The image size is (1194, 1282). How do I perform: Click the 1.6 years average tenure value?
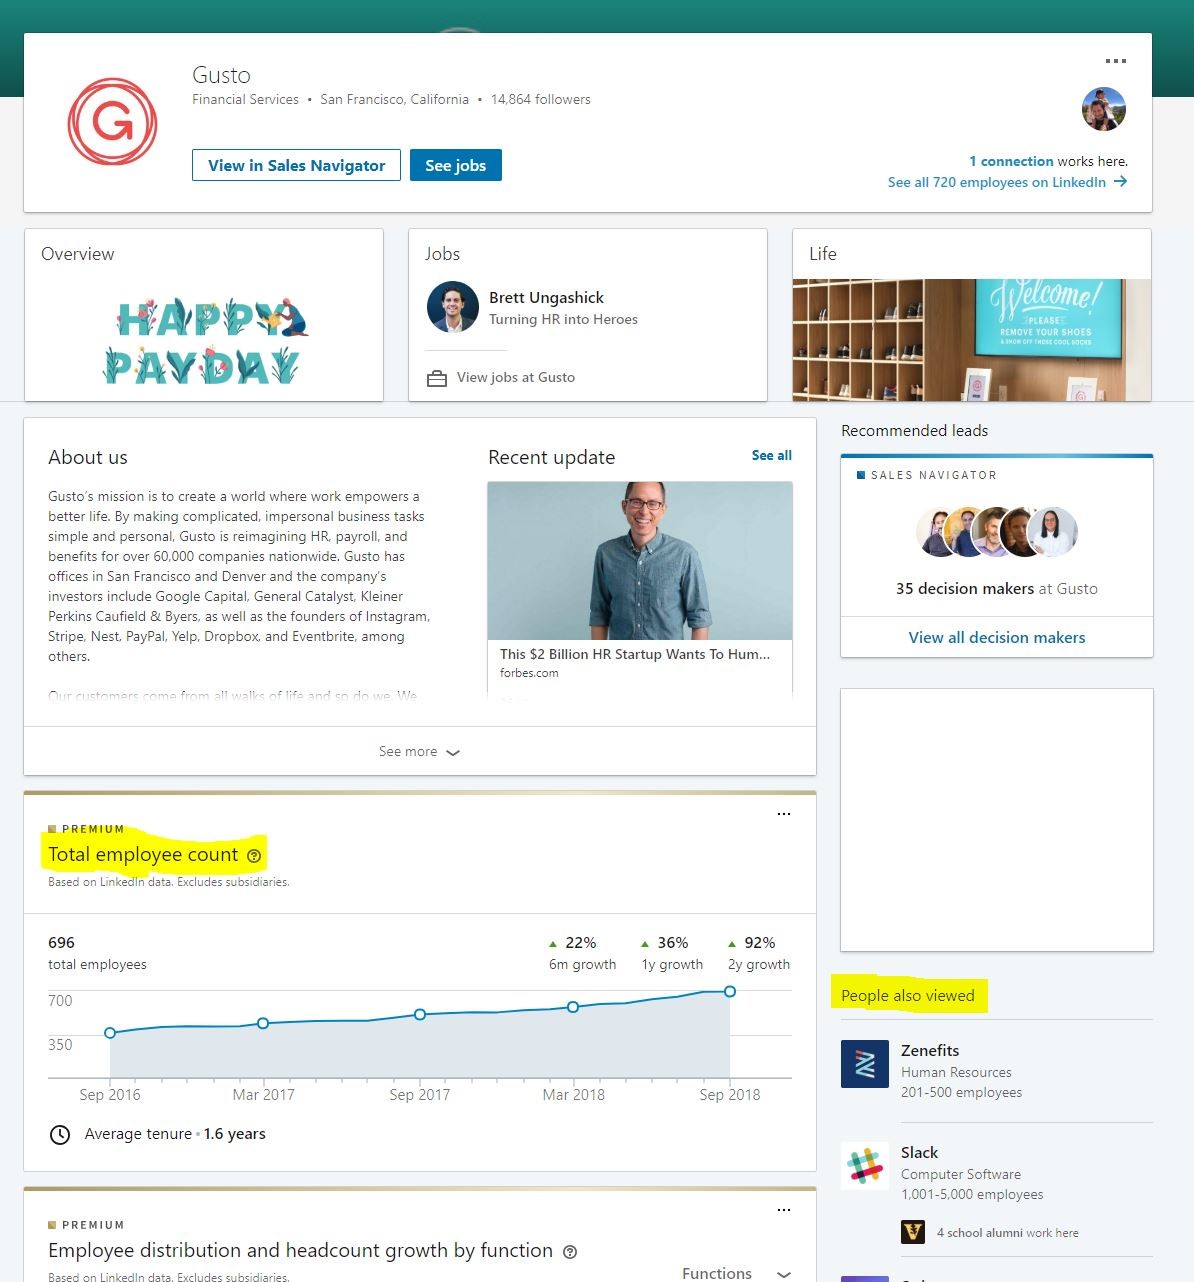235,1134
